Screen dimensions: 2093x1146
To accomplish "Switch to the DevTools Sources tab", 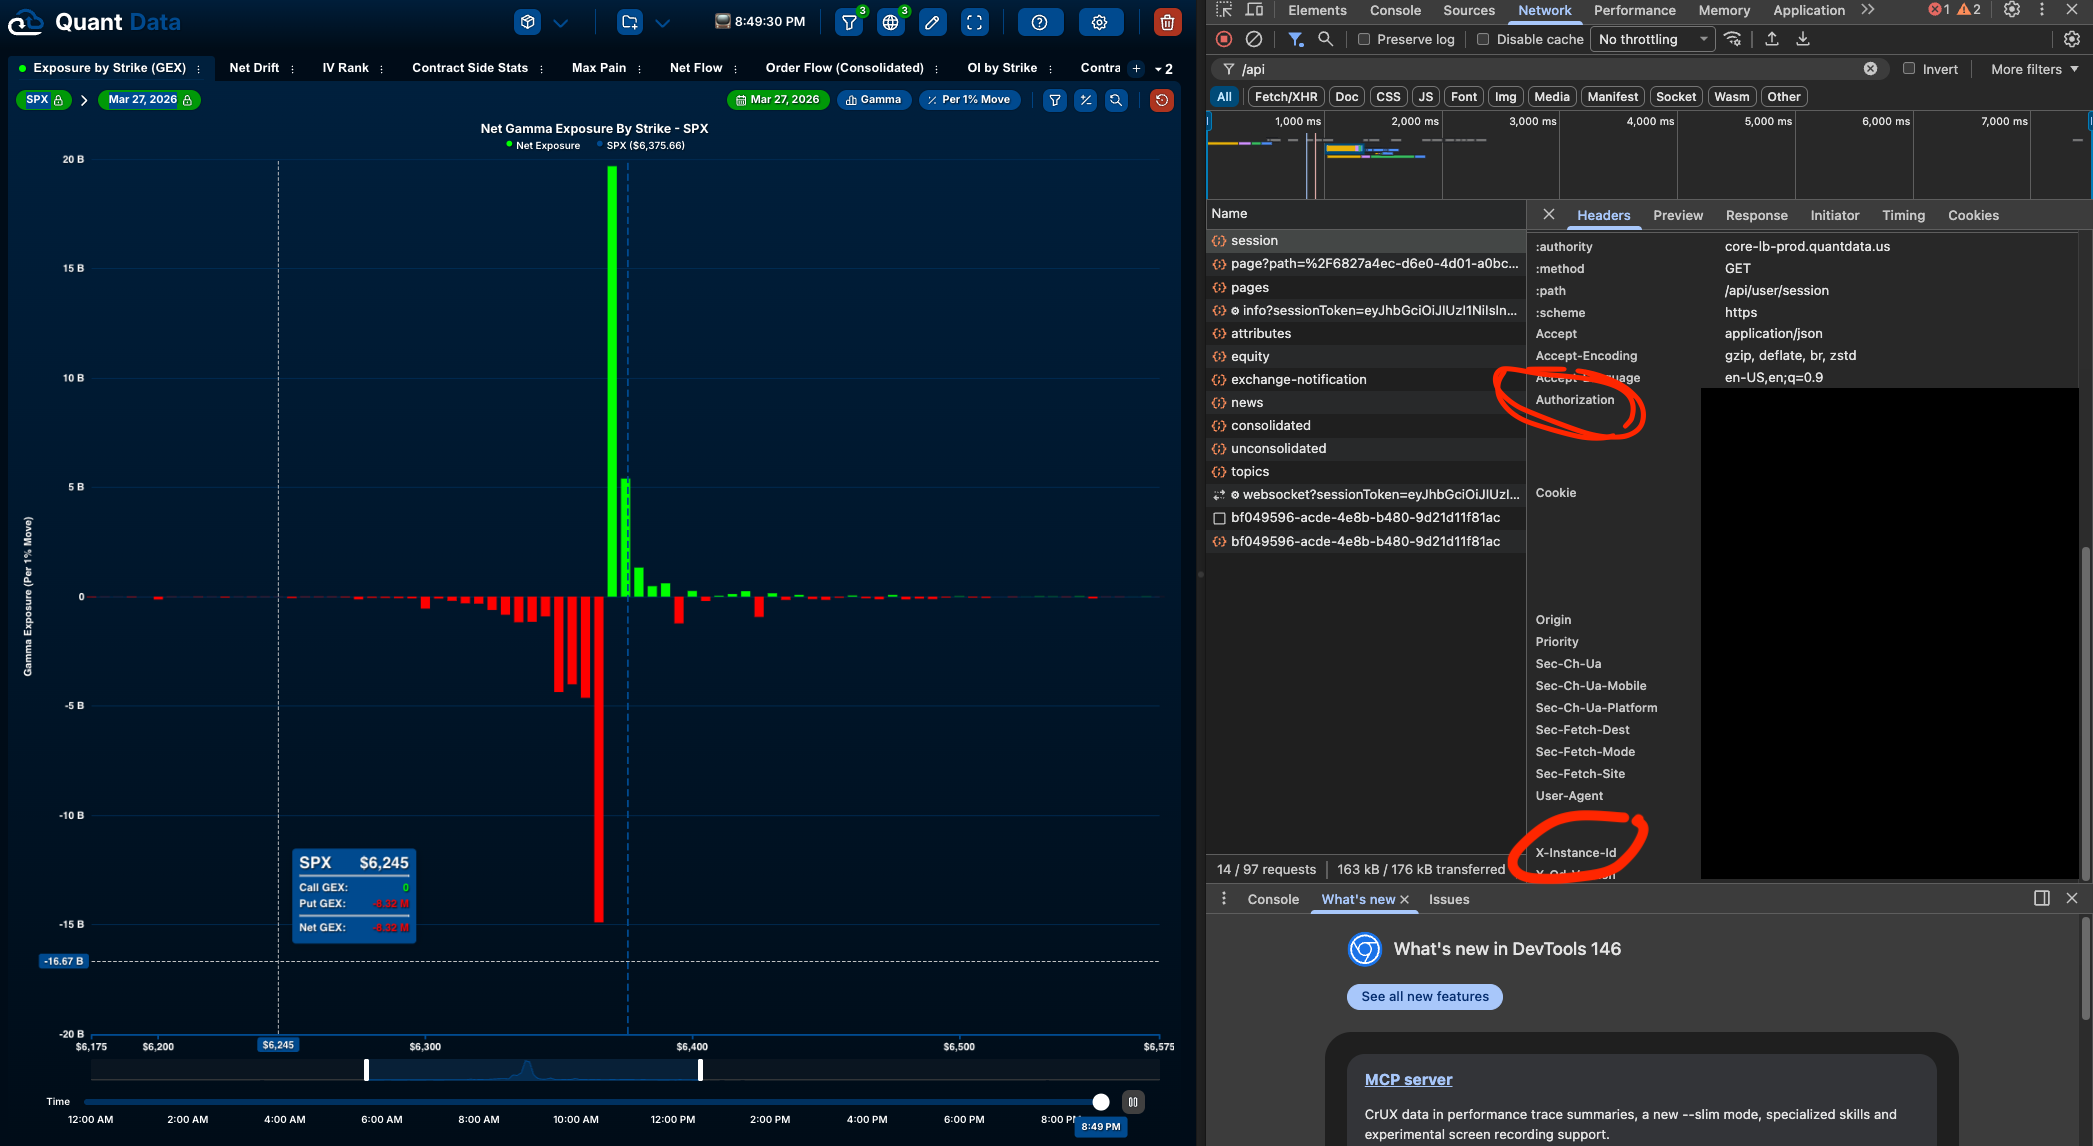I will coord(1469,10).
